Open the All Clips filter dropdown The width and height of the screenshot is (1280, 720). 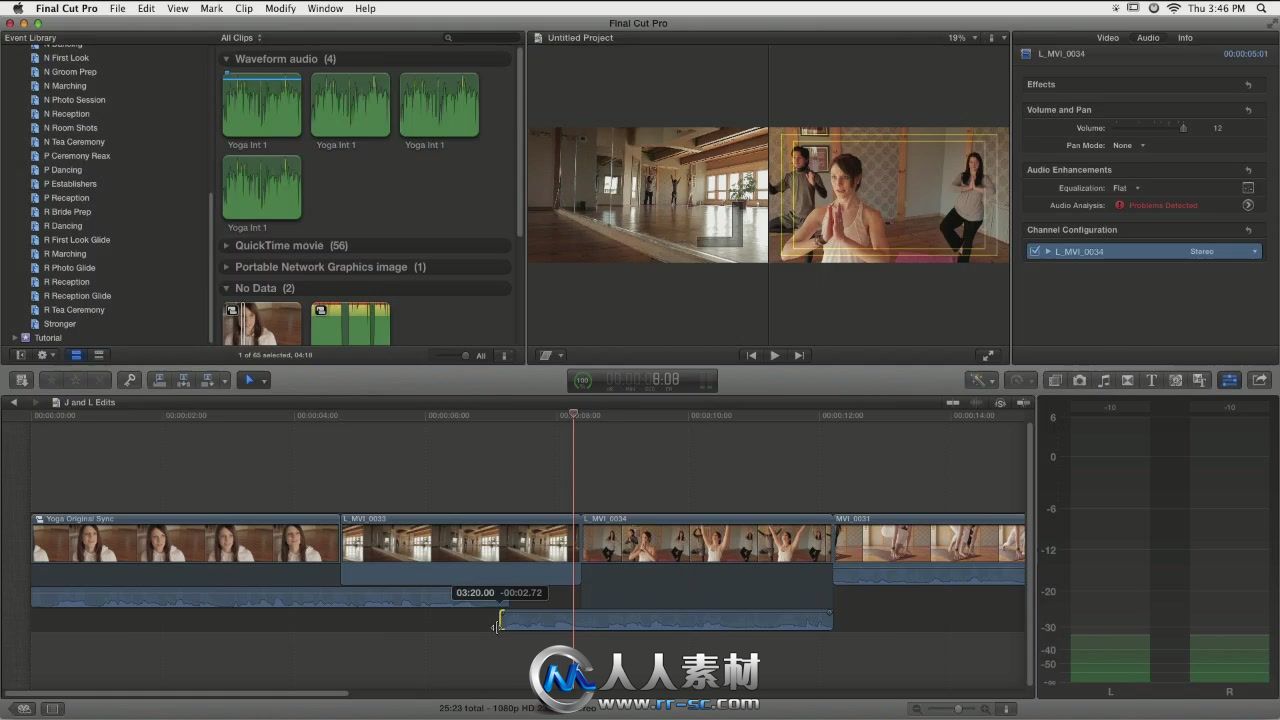(x=242, y=38)
